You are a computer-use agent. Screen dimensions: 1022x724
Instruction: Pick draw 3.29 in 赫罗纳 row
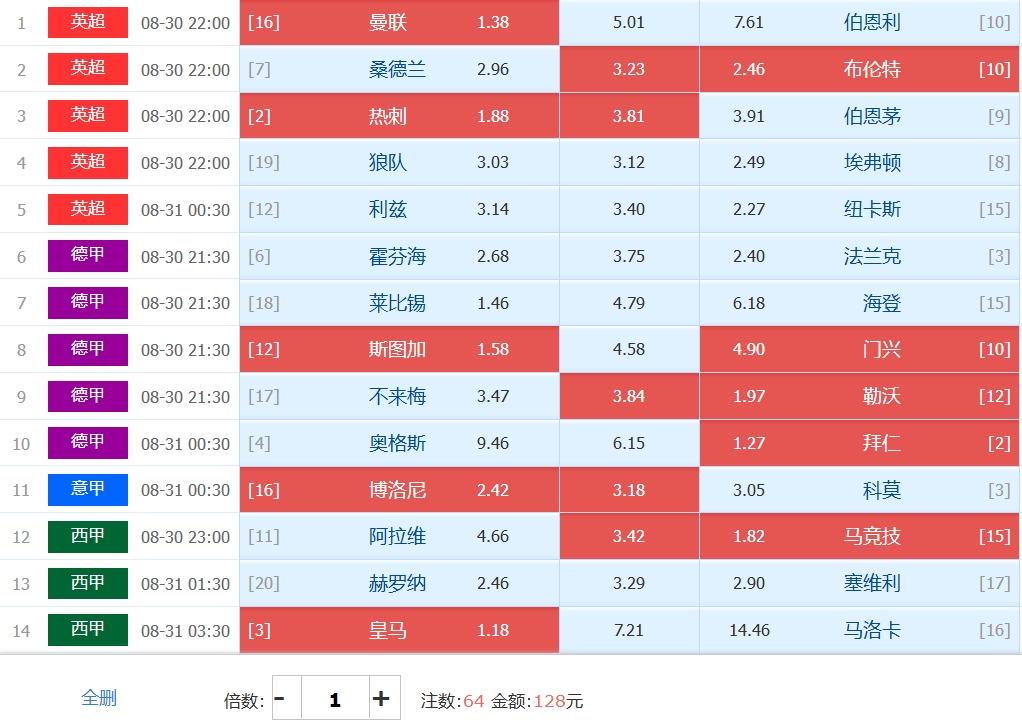629,583
